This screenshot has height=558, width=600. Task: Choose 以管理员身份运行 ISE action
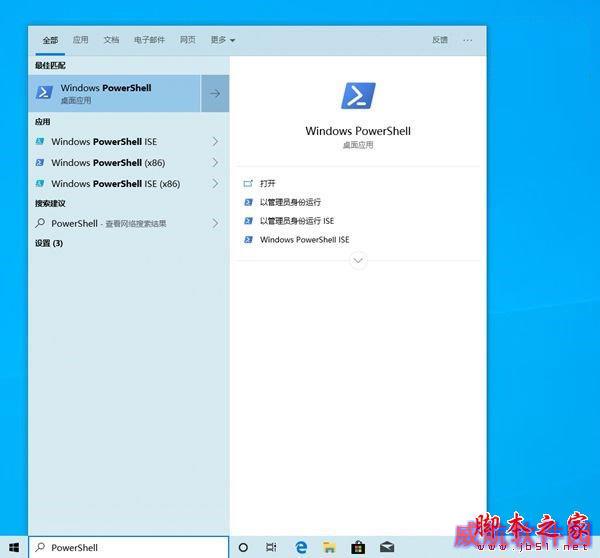click(x=297, y=221)
